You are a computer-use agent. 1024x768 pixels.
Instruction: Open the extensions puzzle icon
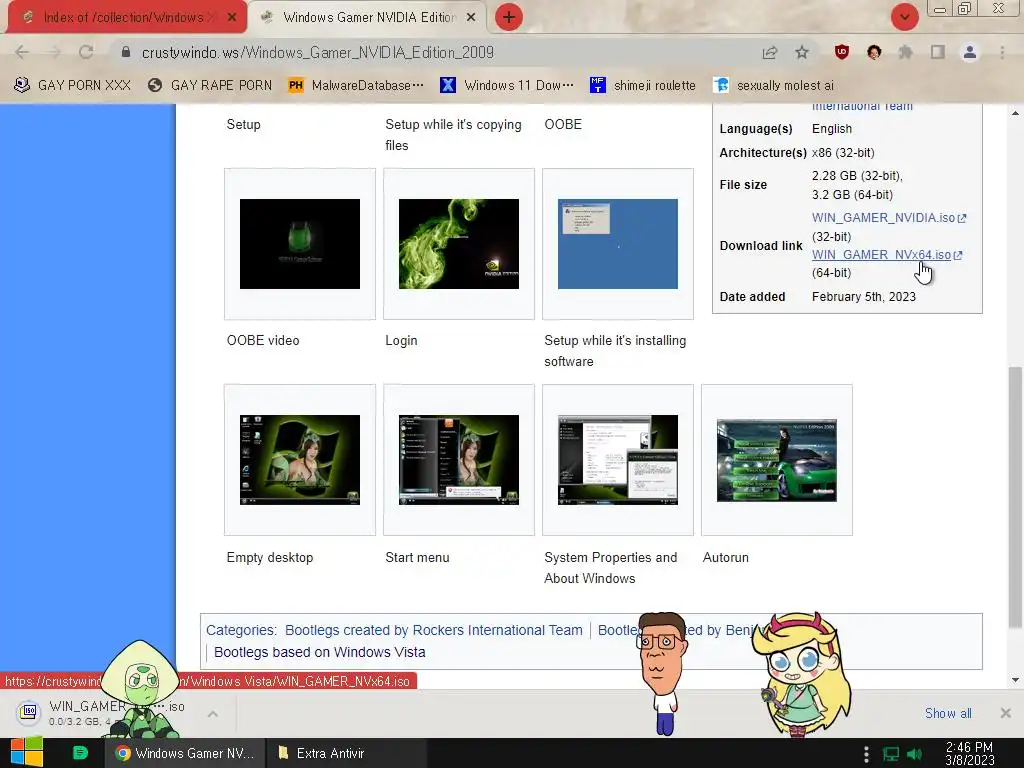click(x=906, y=52)
